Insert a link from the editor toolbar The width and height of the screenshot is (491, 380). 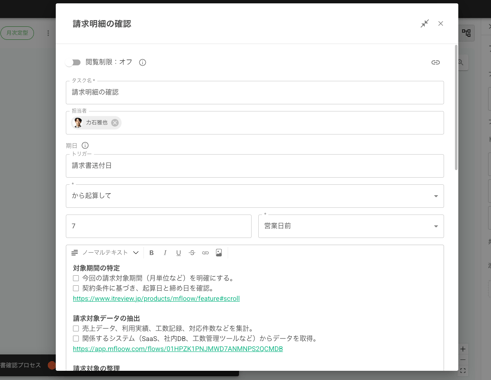[x=205, y=253]
